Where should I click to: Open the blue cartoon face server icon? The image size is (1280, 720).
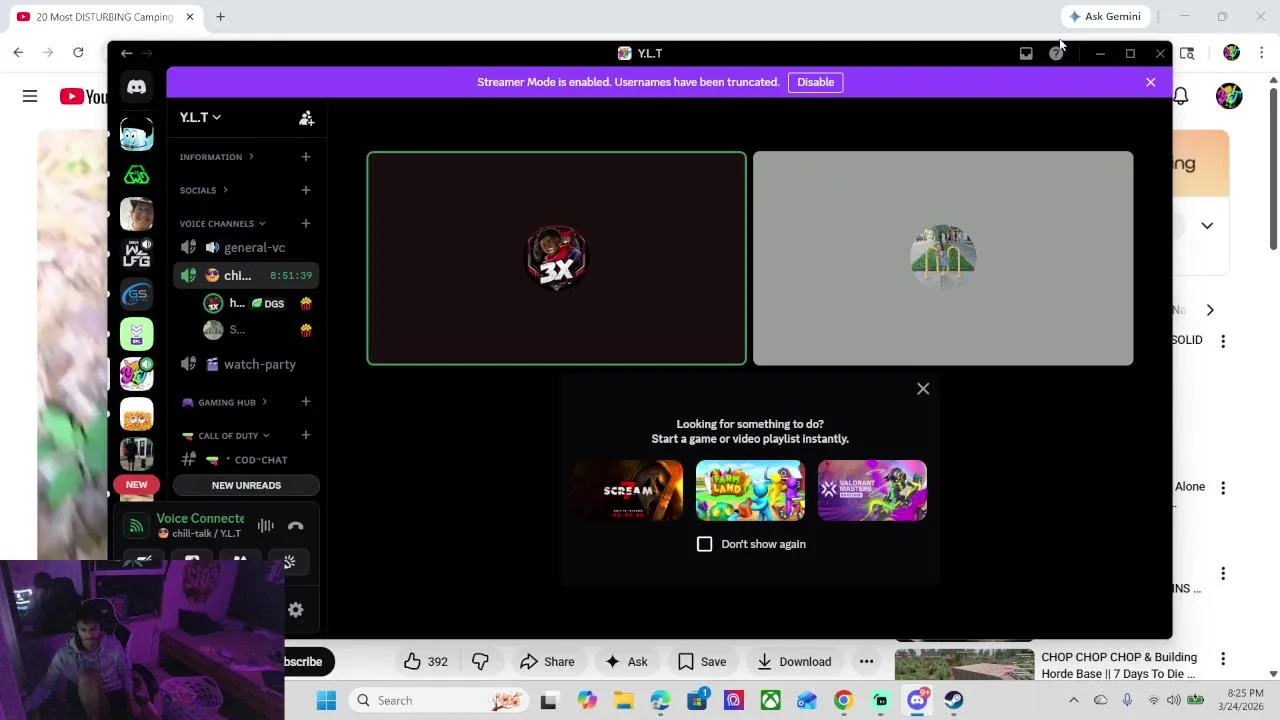(x=137, y=135)
